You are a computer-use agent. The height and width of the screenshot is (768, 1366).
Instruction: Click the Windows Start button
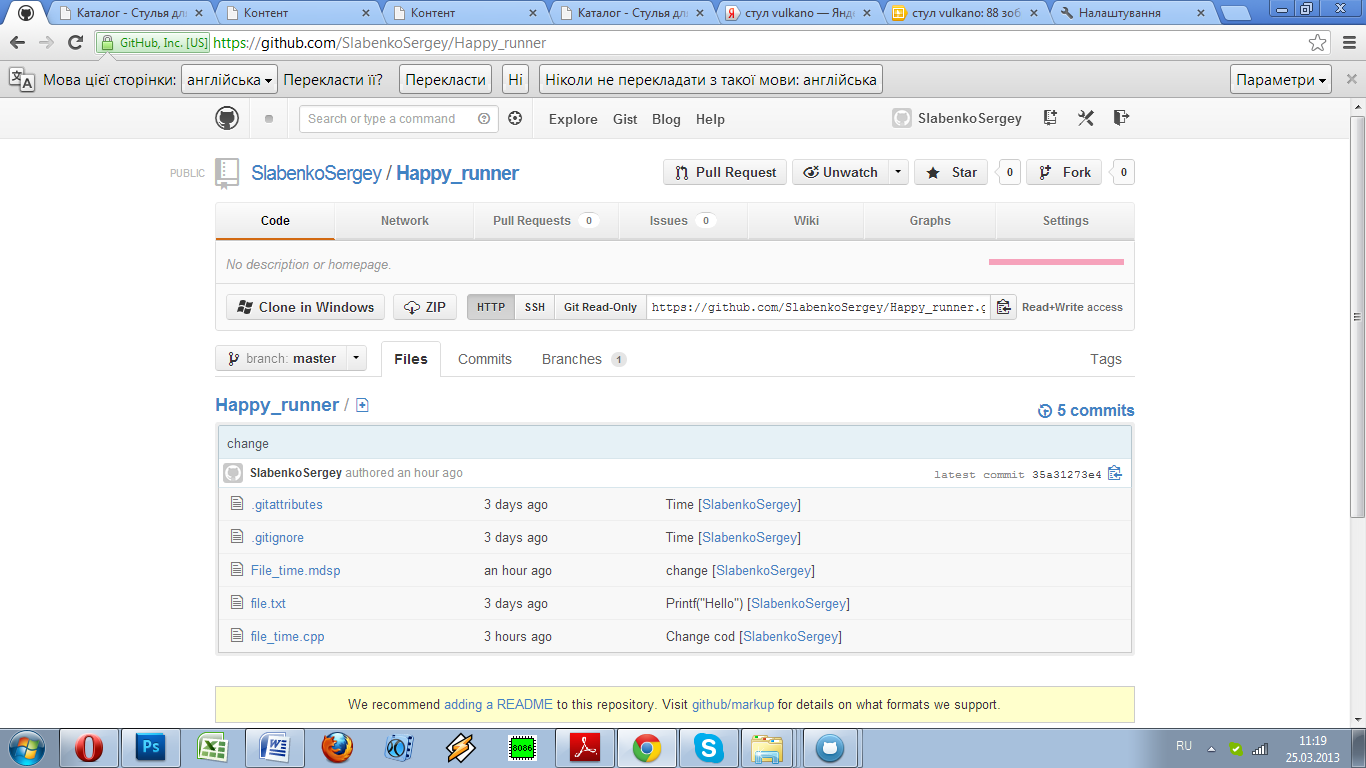pyautogui.click(x=25, y=748)
